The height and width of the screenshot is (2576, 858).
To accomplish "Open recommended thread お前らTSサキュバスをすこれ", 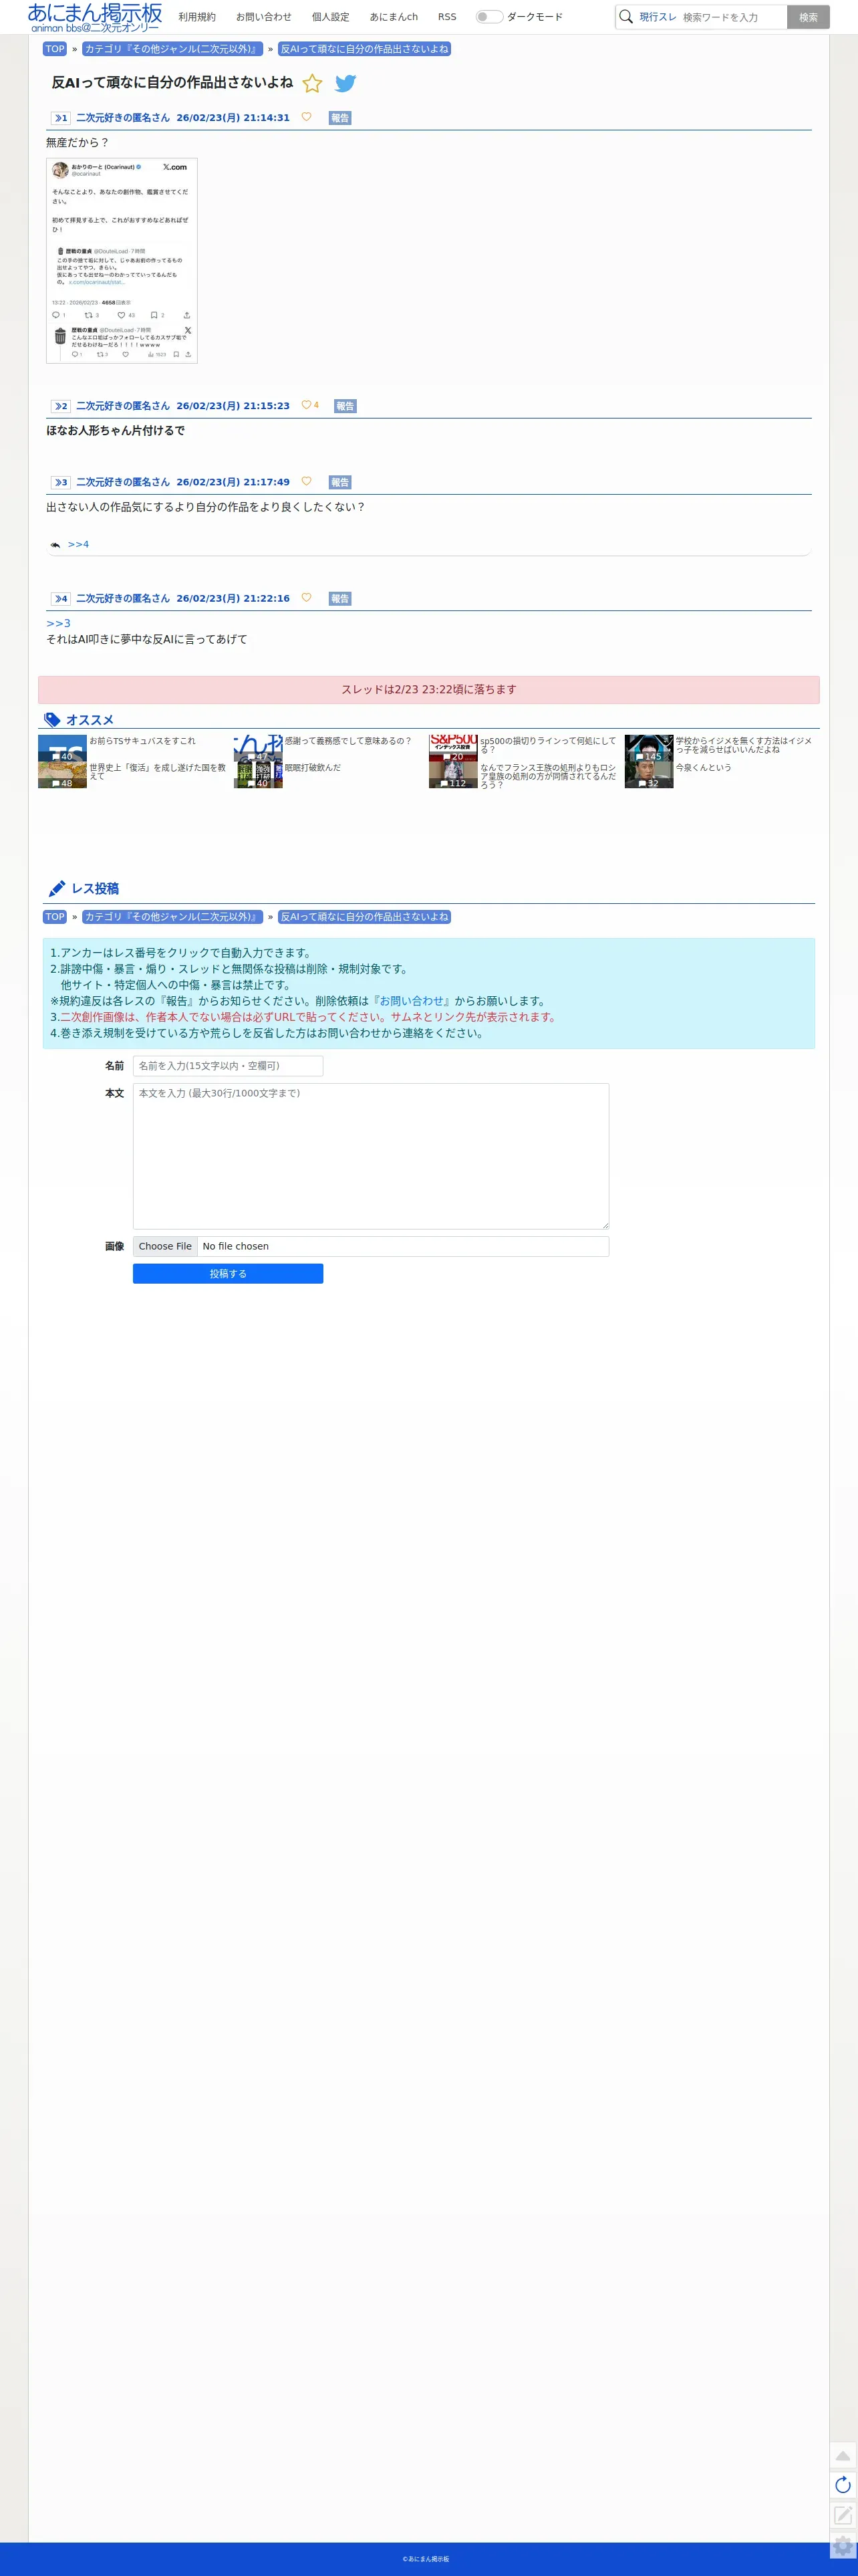I will coord(142,741).
